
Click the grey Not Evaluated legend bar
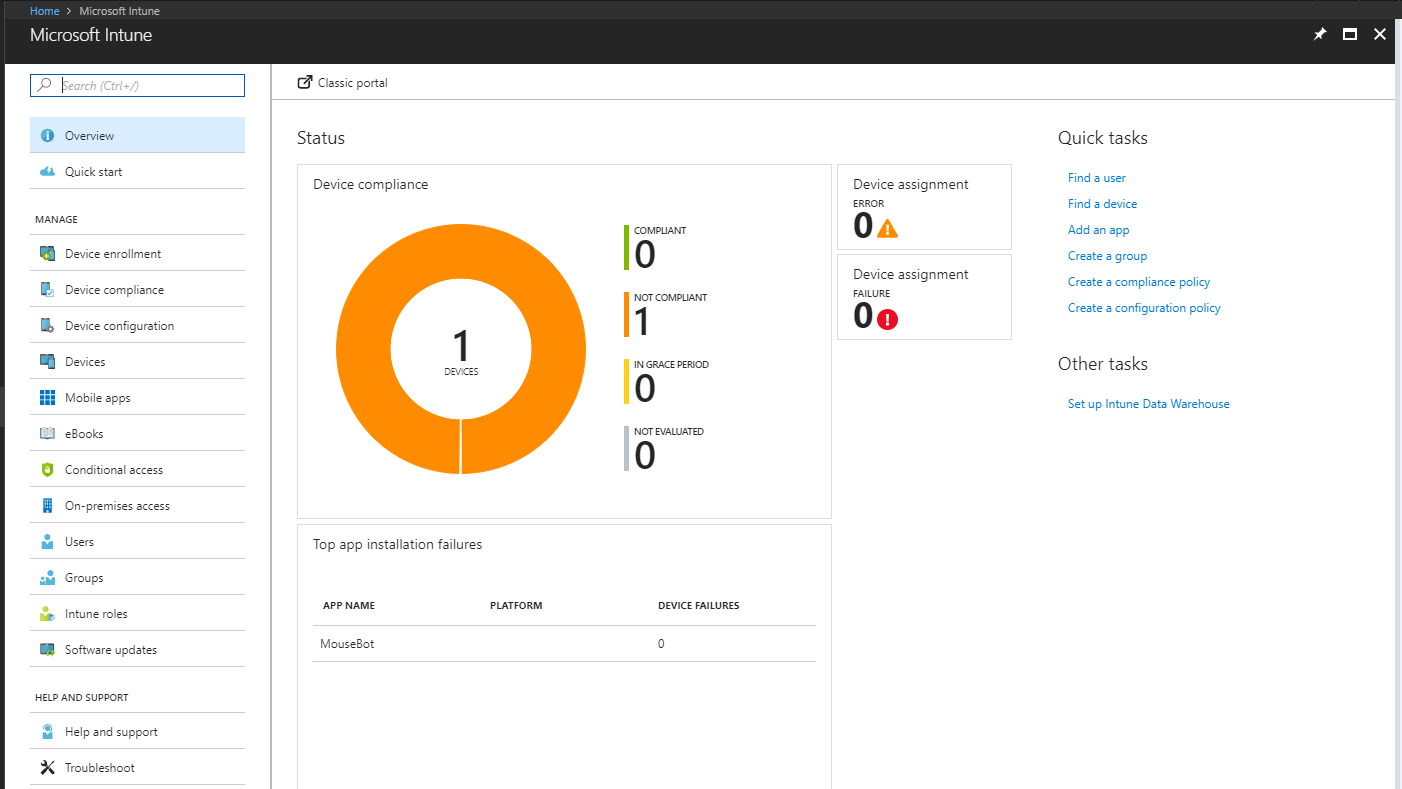tap(626, 448)
